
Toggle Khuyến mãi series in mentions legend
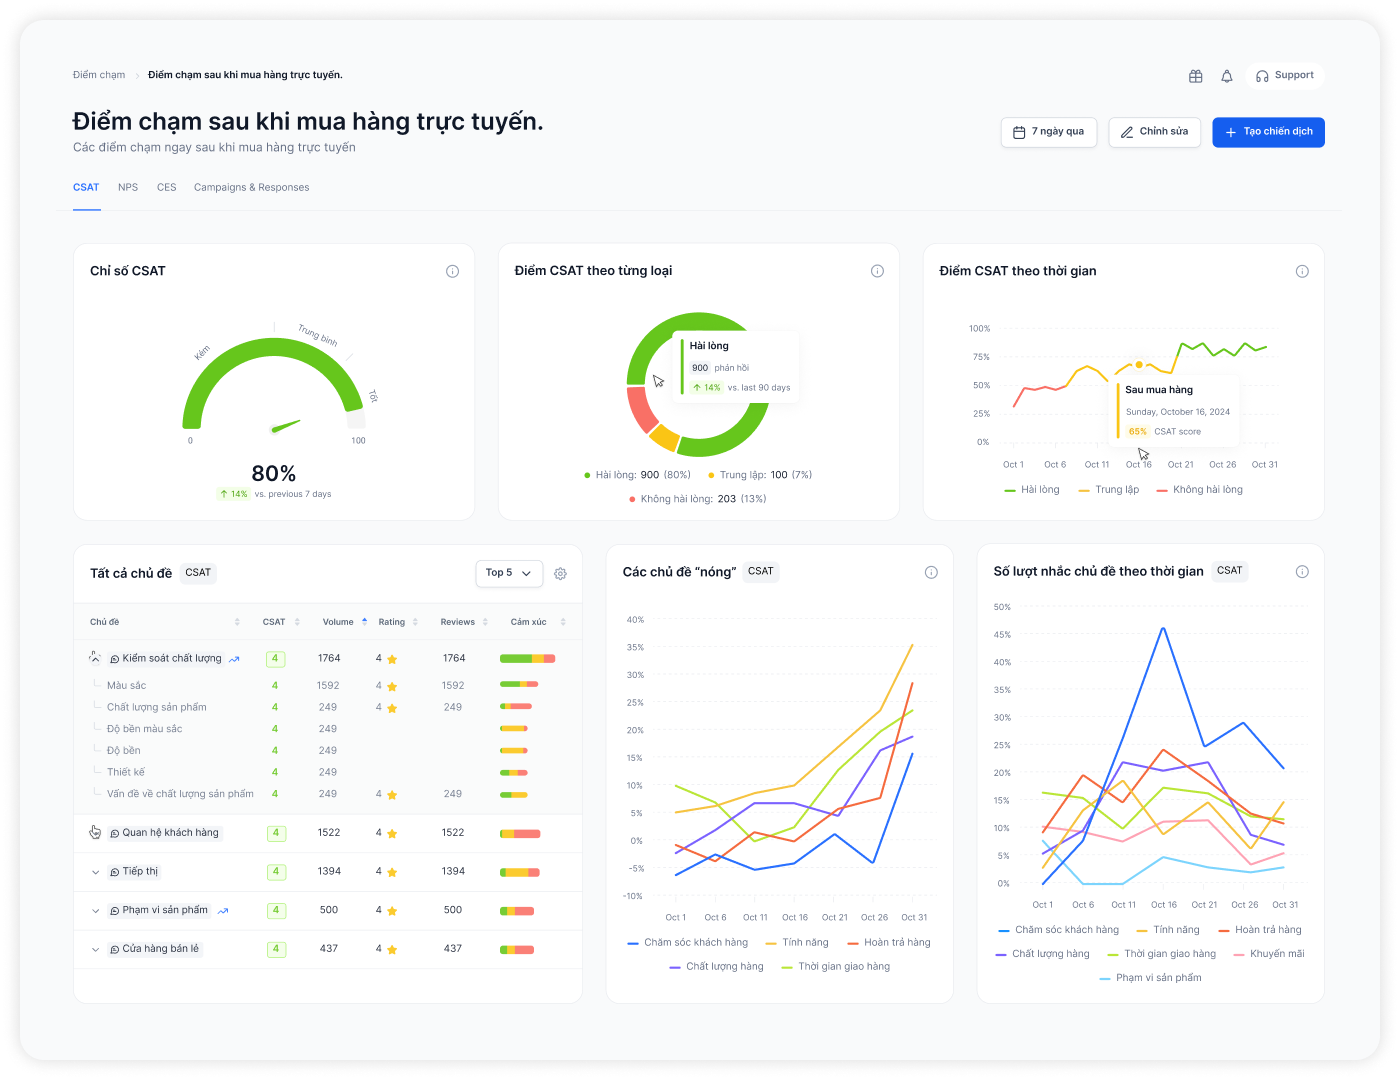1269,954
